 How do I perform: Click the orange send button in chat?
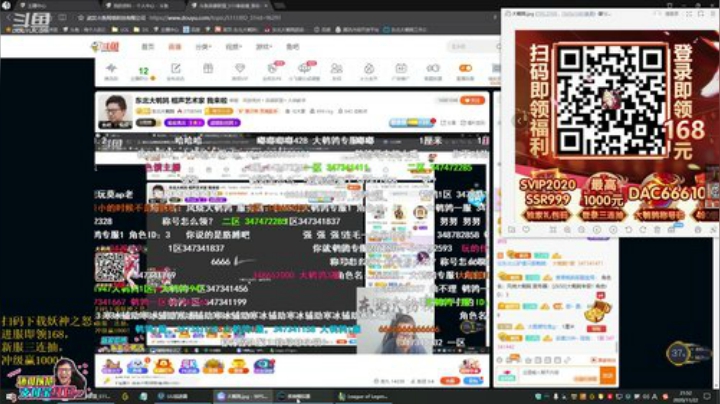pyautogui.click(x=608, y=375)
